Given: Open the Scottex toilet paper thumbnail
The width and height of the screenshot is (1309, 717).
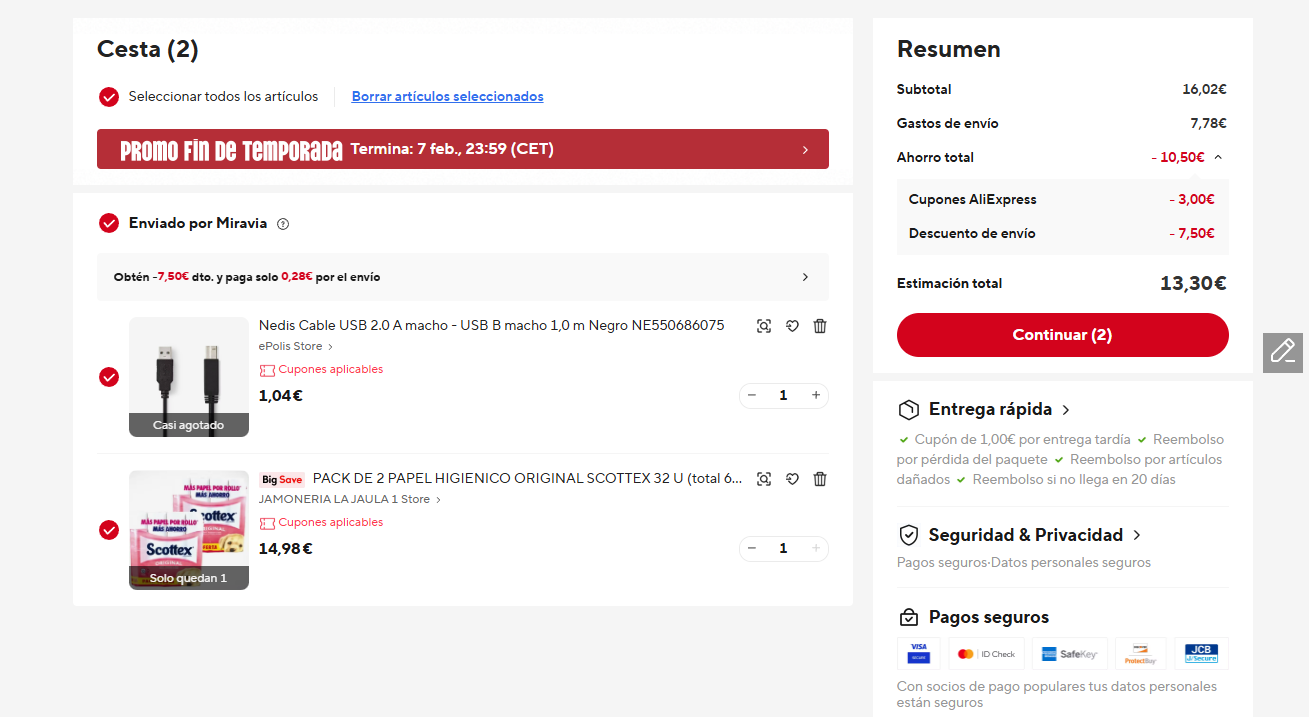Looking at the screenshot, I should point(189,530).
